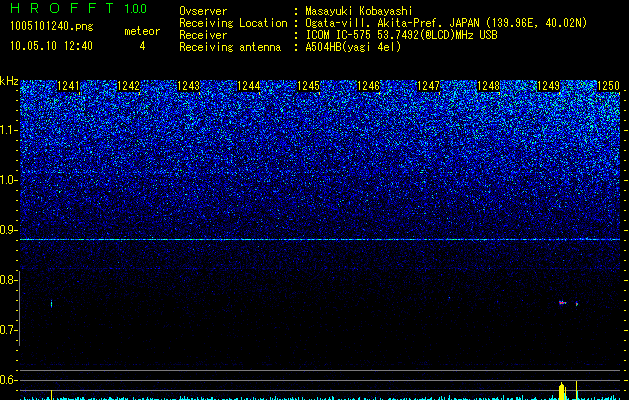Screen dimensions: 629x400
Task: Click time marker 1250
Action: [x=608, y=86]
